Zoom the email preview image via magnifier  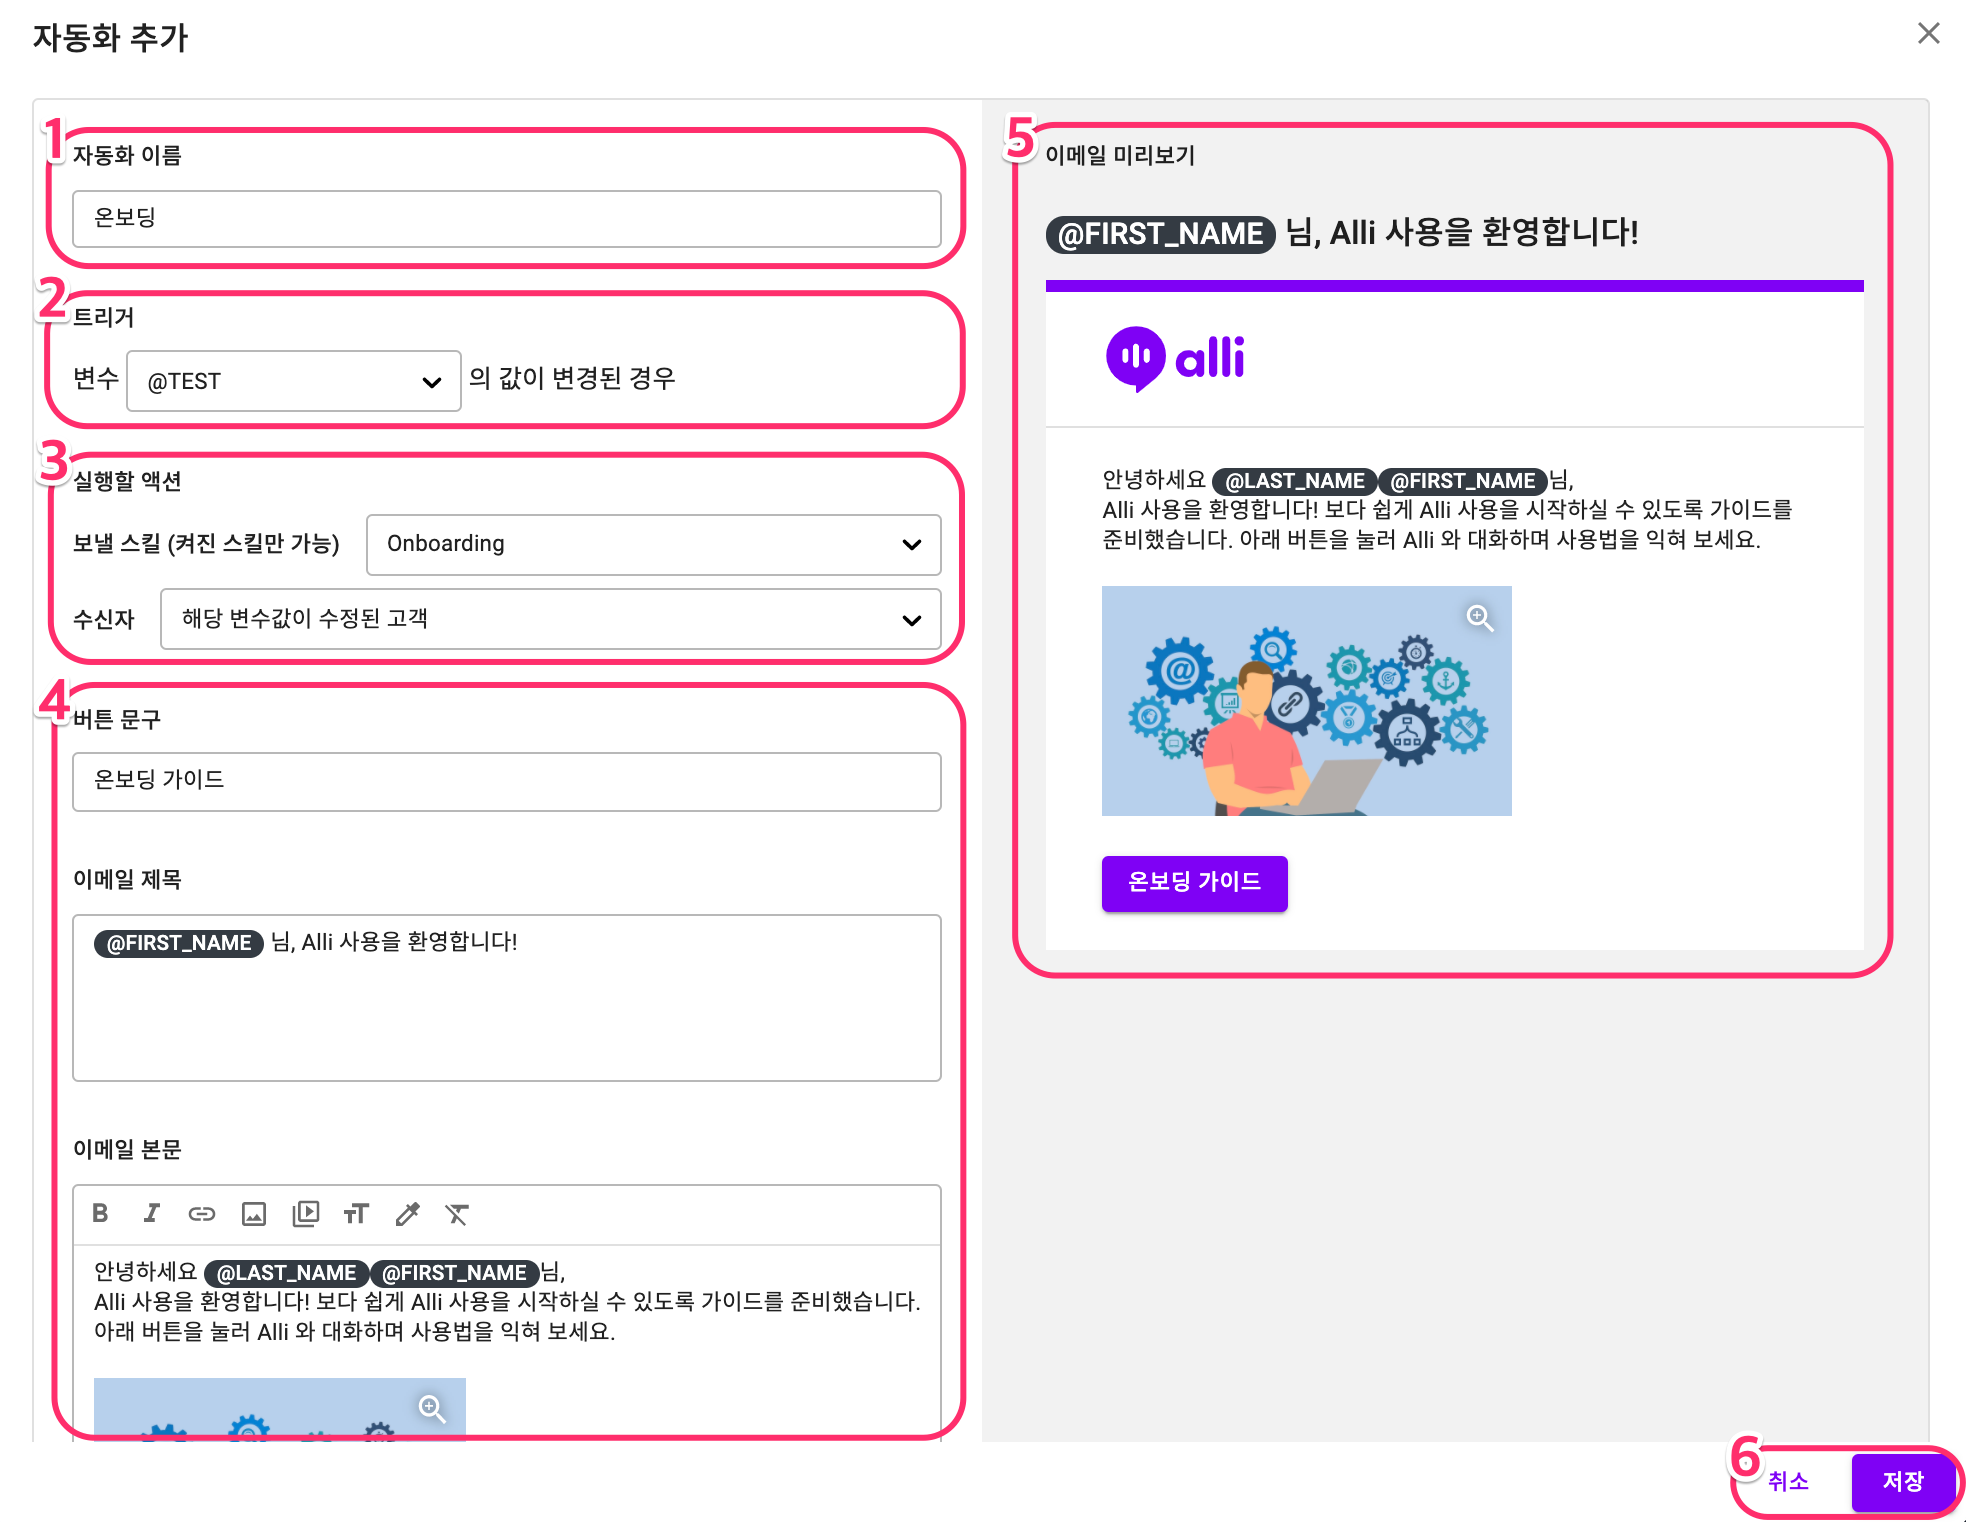coord(1480,618)
